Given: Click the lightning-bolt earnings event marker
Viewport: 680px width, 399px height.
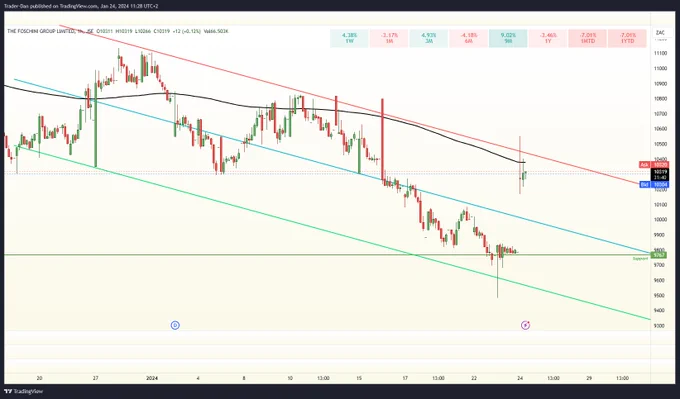Looking at the screenshot, I should (x=526, y=325).
